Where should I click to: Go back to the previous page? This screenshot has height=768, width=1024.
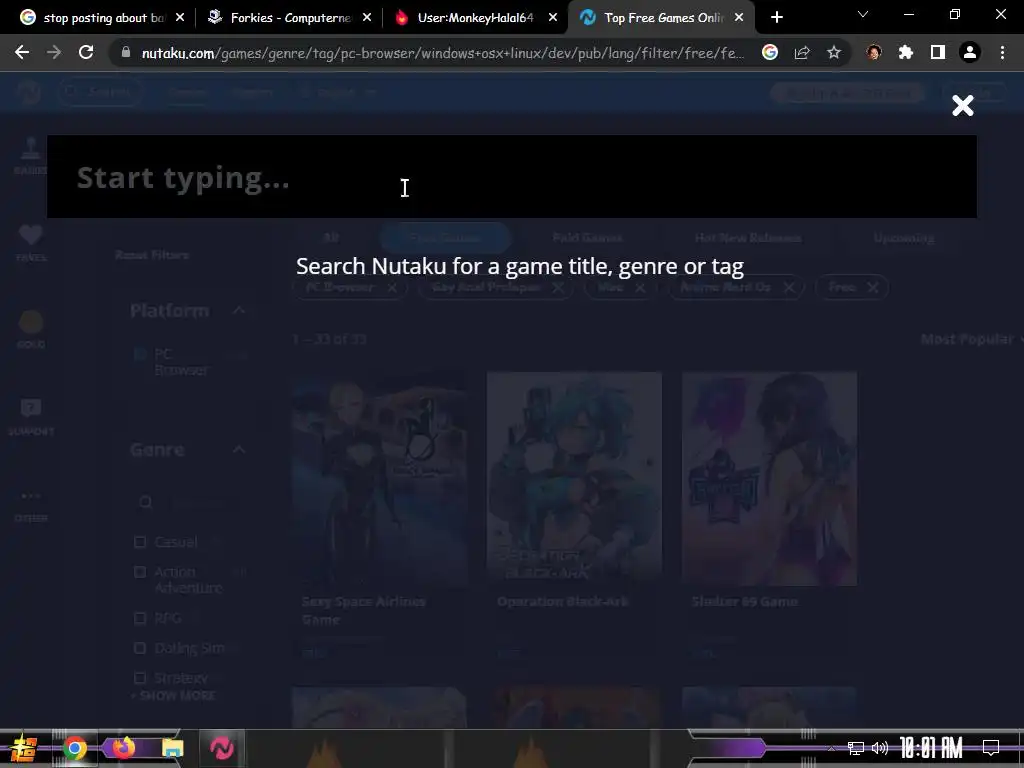coord(22,52)
